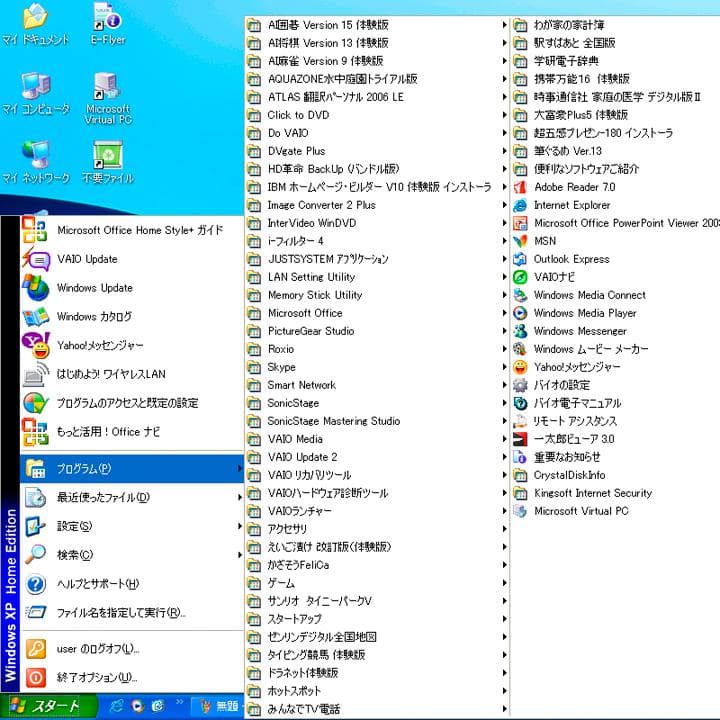Open LAN Setting Utility folder
Viewport: 720px width, 720px height.
(x=378, y=277)
